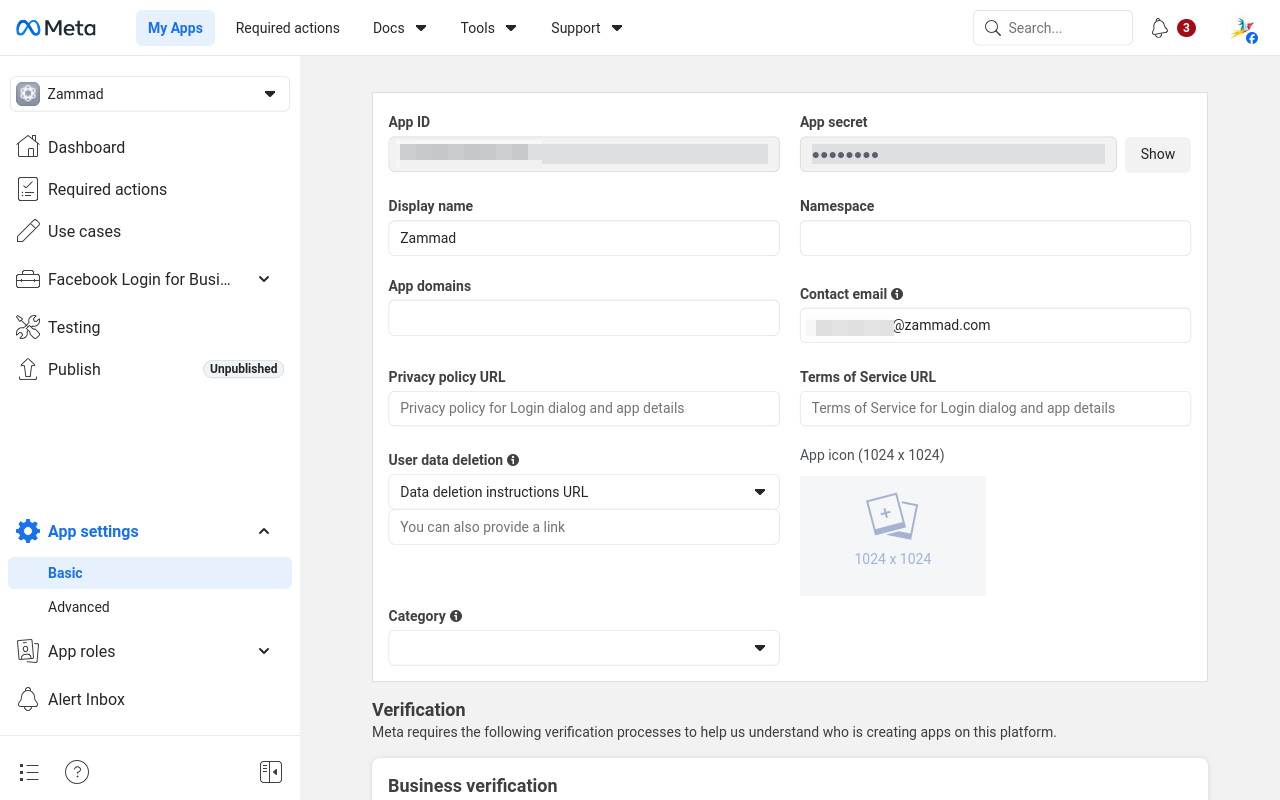Expand the Docs menu
This screenshot has width=1280, height=800.
pyautogui.click(x=399, y=28)
